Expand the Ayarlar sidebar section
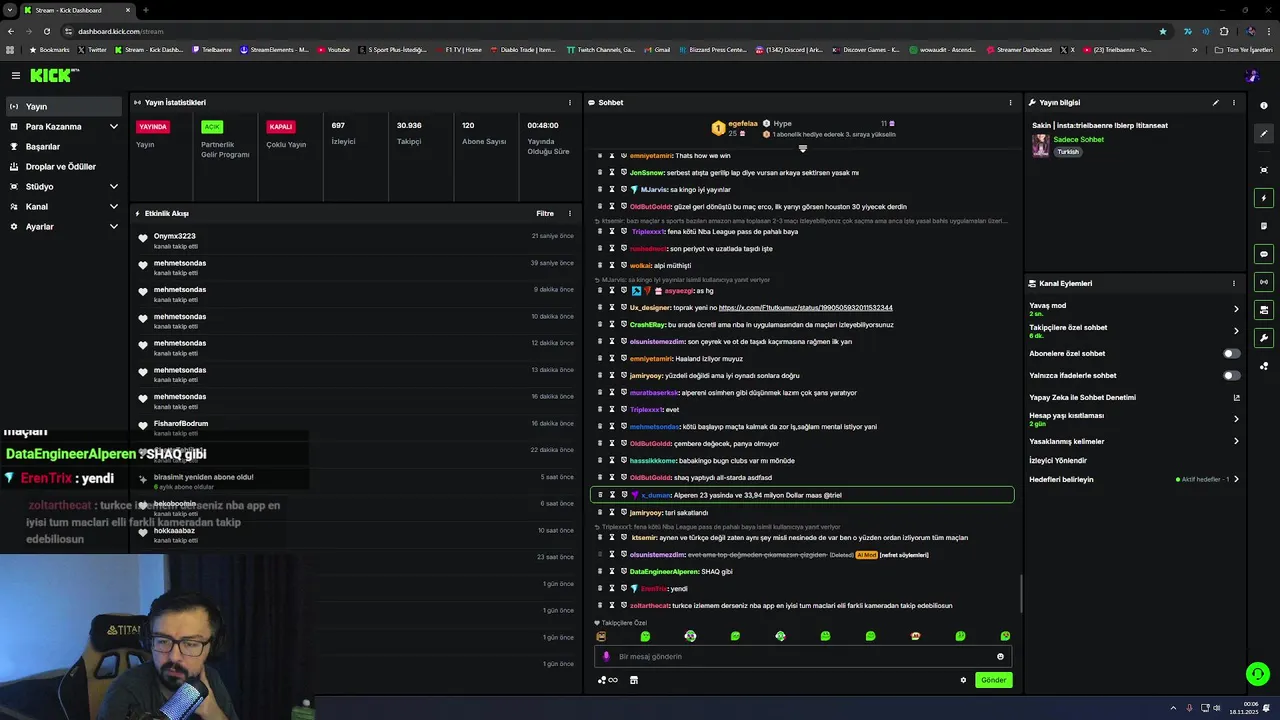 pyautogui.click(x=64, y=227)
